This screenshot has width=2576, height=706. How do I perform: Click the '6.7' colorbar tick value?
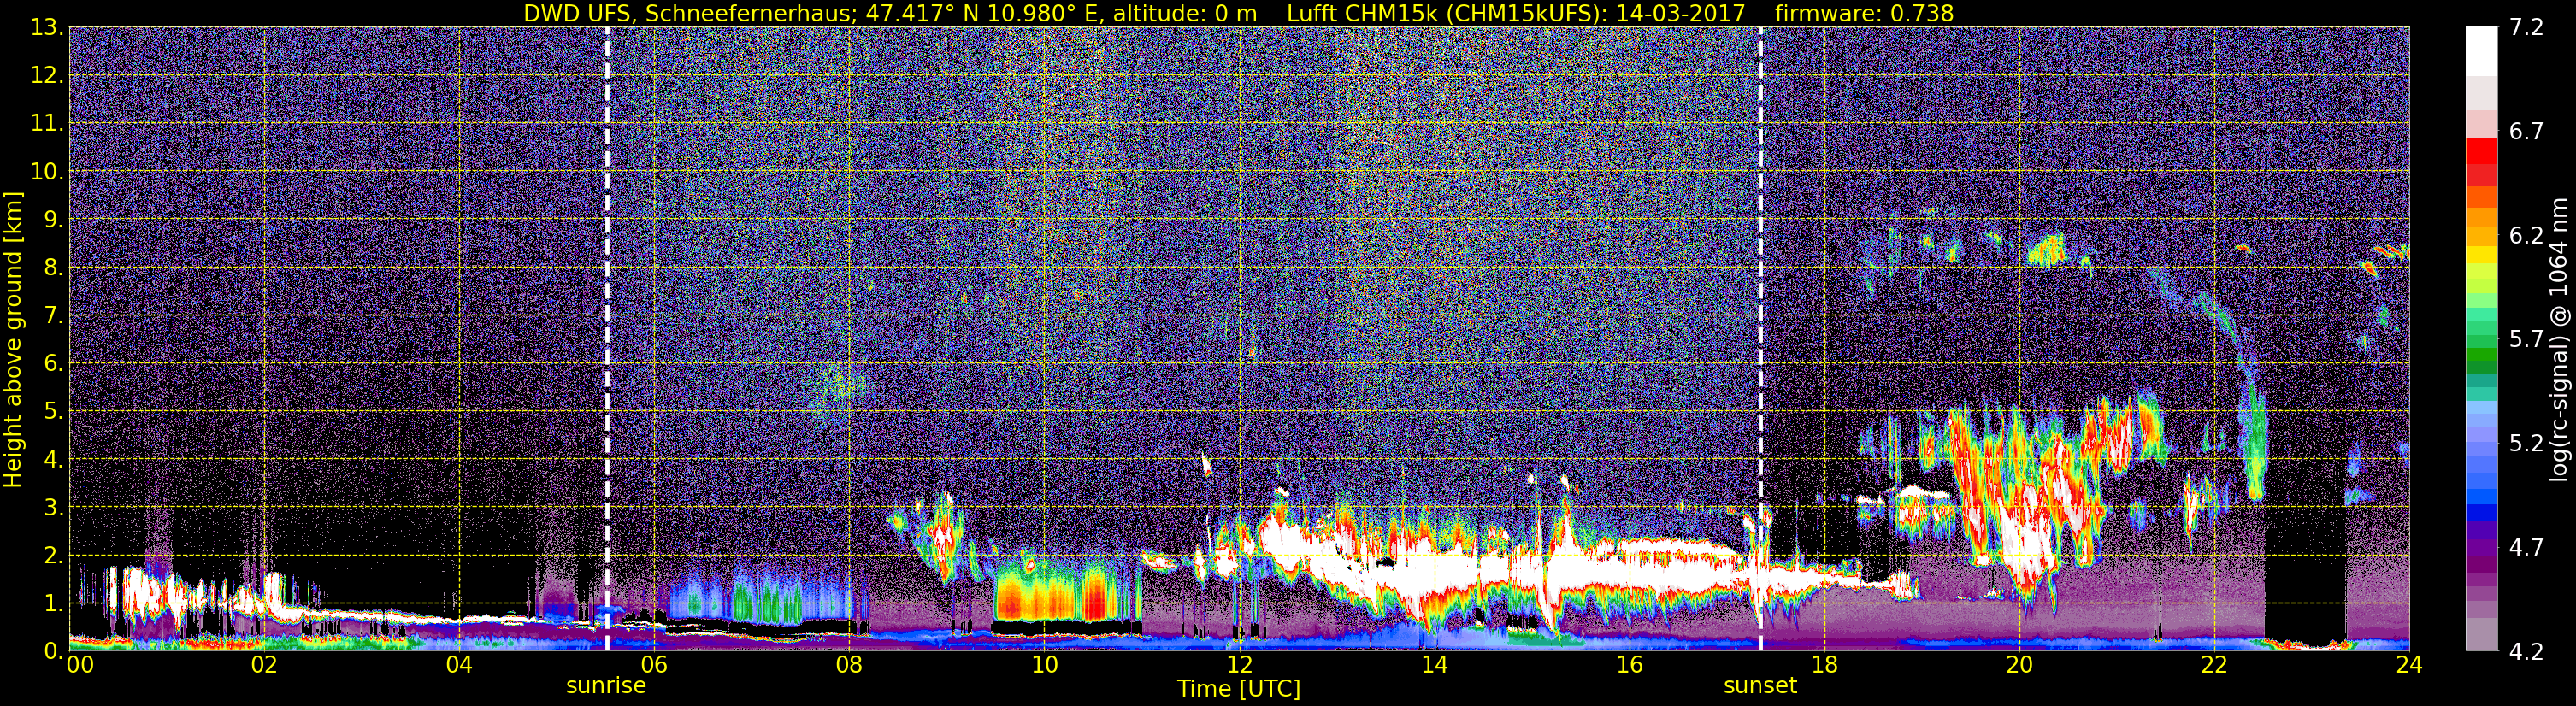coord(2526,132)
